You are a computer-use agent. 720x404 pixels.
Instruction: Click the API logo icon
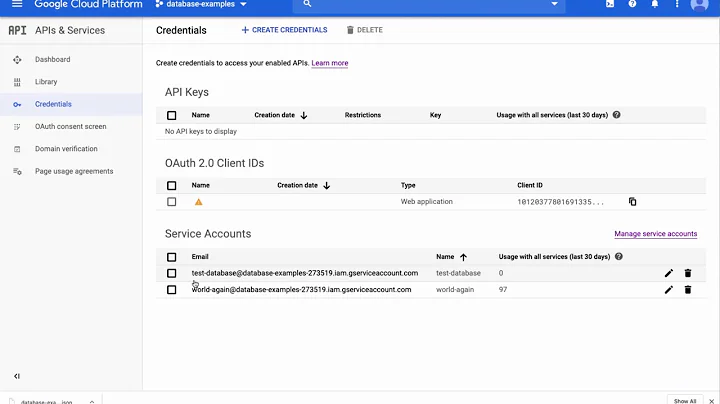coord(17,30)
